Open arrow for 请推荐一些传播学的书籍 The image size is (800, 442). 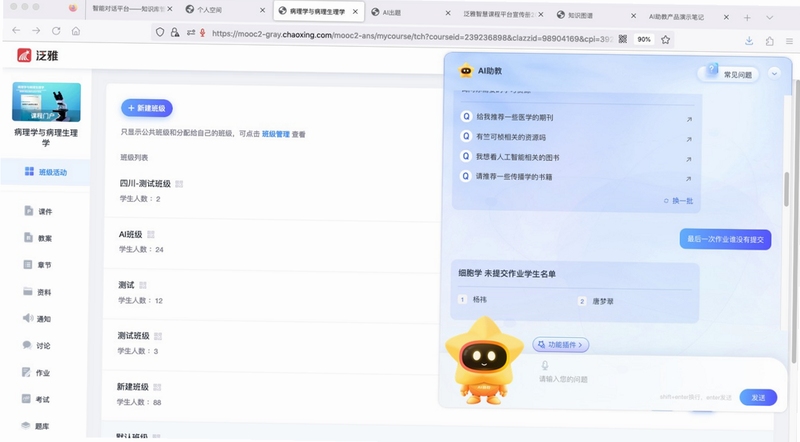pyautogui.click(x=688, y=179)
